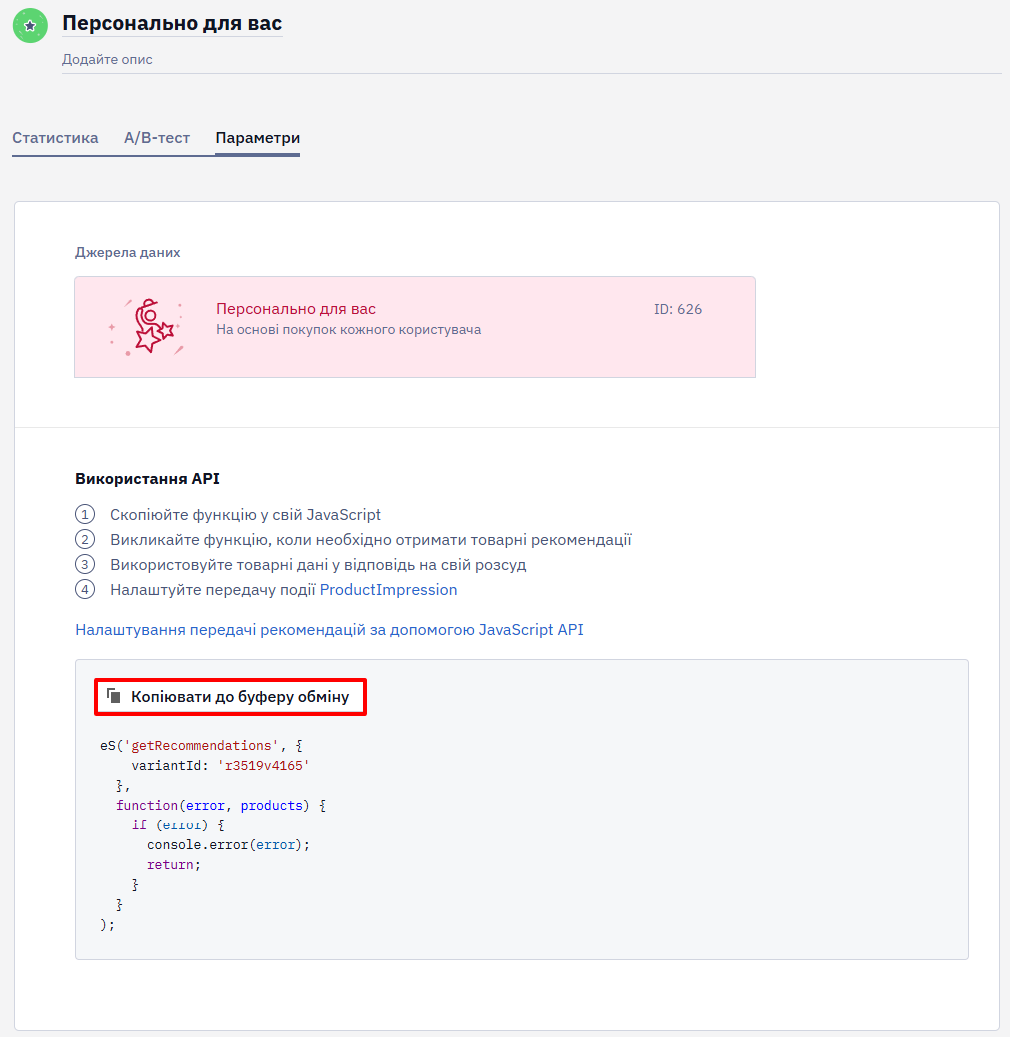The image size is (1010, 1037).
Task: Click the rocket-and-stars illustration in the pink card
Action: click(x=146, y=327)
